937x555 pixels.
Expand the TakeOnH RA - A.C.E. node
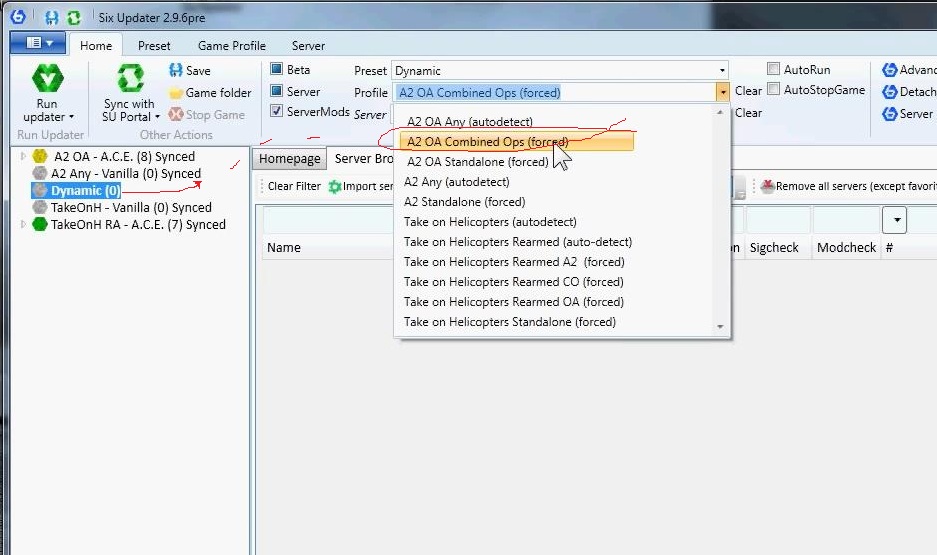tap(23, 224)
